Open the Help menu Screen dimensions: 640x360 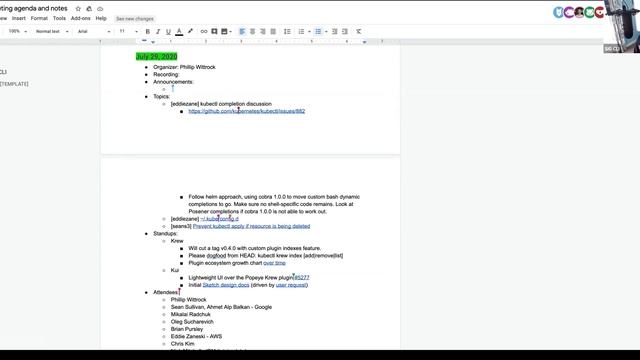101,18
